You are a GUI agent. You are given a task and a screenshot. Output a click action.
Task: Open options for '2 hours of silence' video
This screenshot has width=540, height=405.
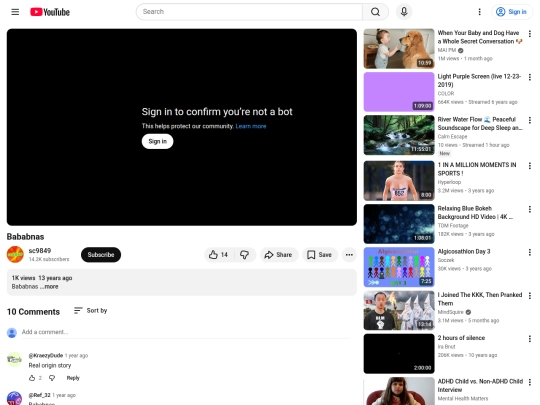530,339
